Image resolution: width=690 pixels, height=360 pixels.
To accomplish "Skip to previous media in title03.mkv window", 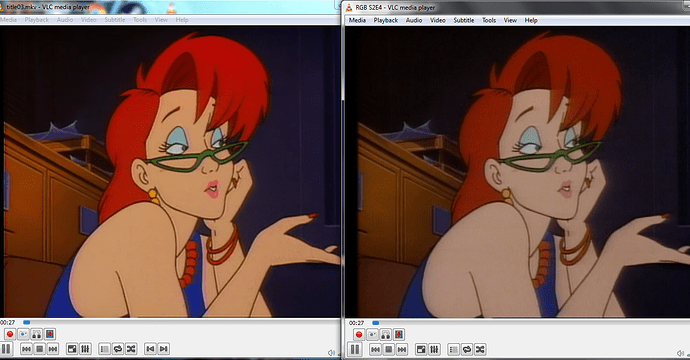I will pyautogui.click(x=26, y=349).
